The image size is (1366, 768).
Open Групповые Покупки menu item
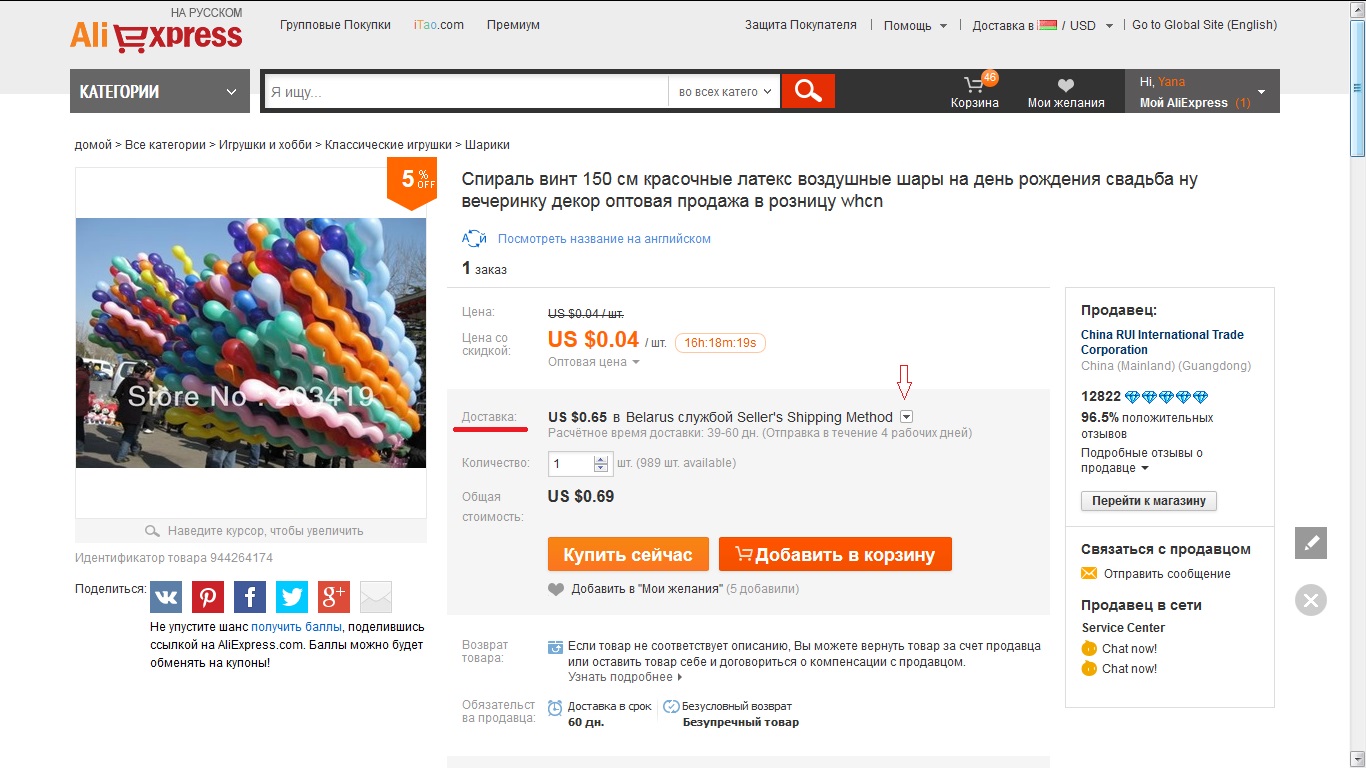tap(333, 25)
